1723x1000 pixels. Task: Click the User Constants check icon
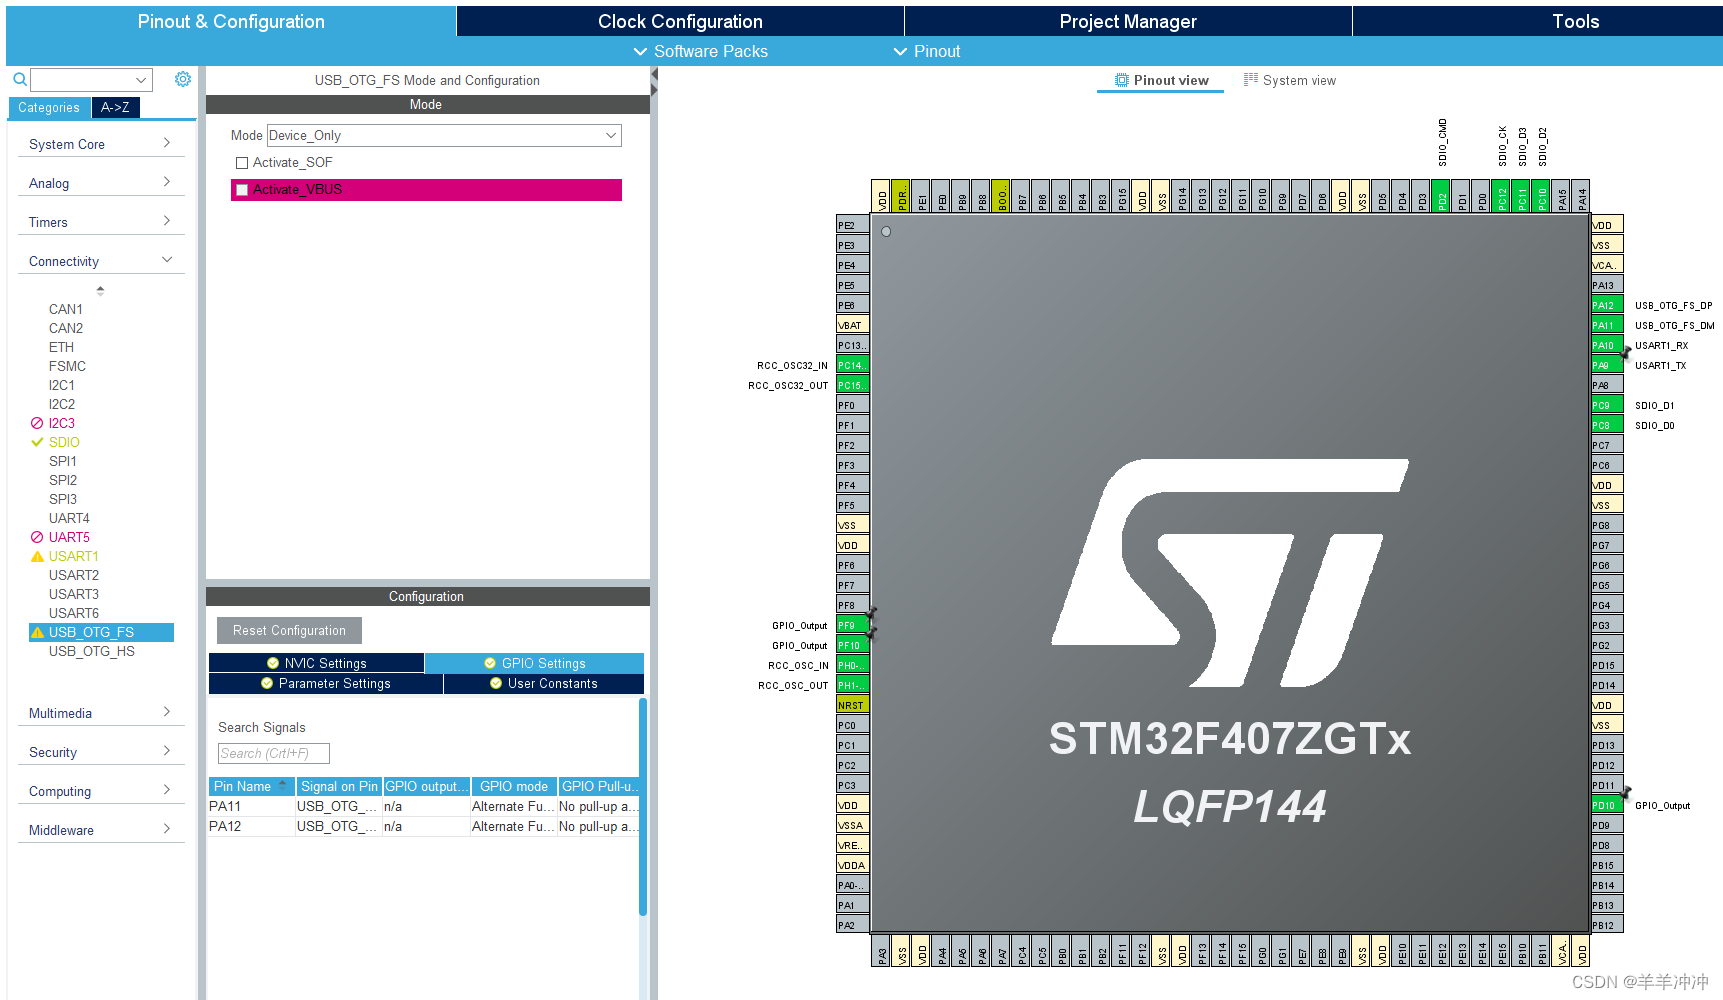(x=496, y=683)
